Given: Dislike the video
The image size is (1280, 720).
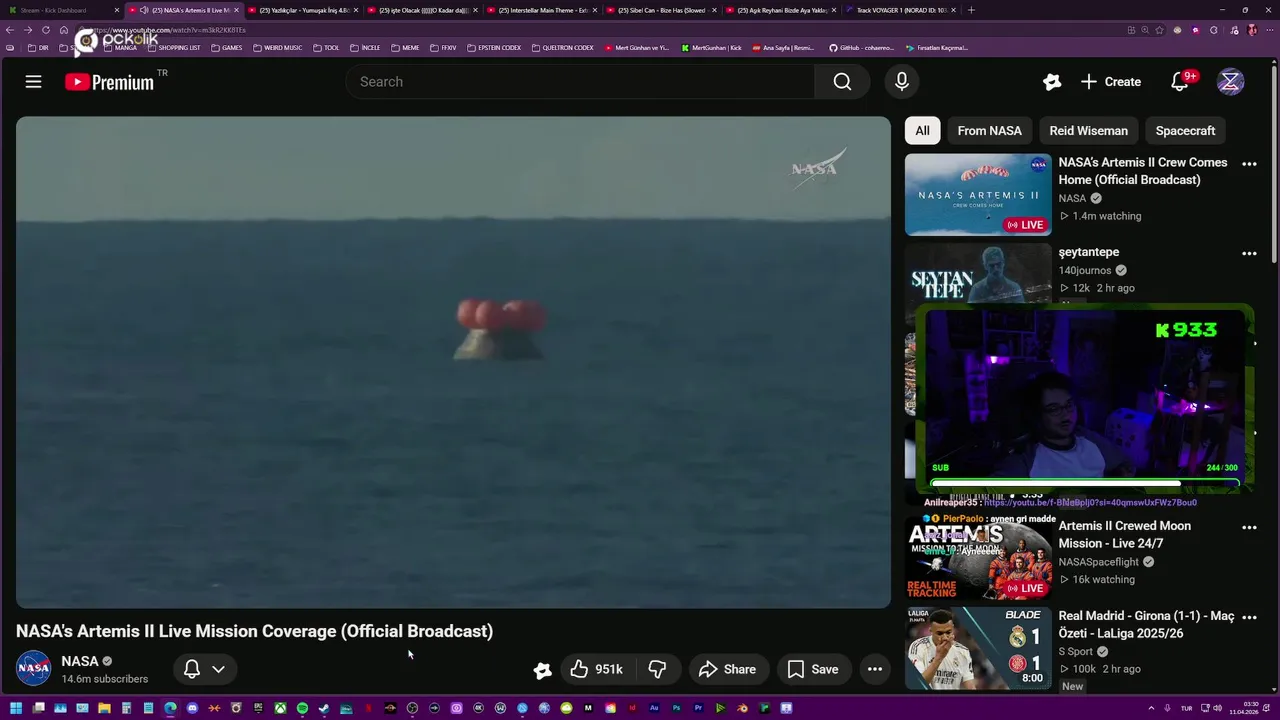Looking at the screenshot, I should click(x=657, y=669).
